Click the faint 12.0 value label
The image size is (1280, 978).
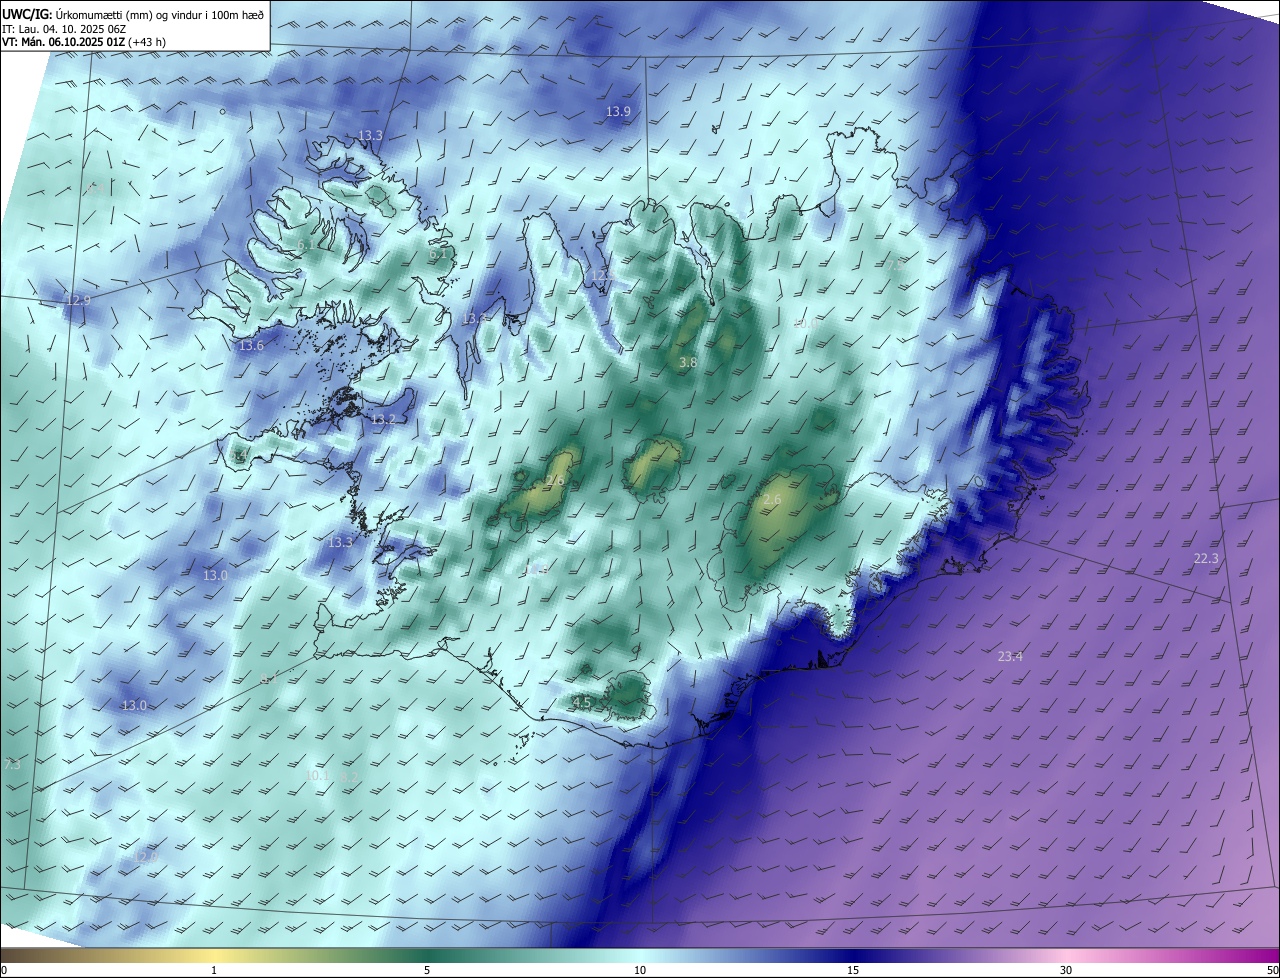146,857
